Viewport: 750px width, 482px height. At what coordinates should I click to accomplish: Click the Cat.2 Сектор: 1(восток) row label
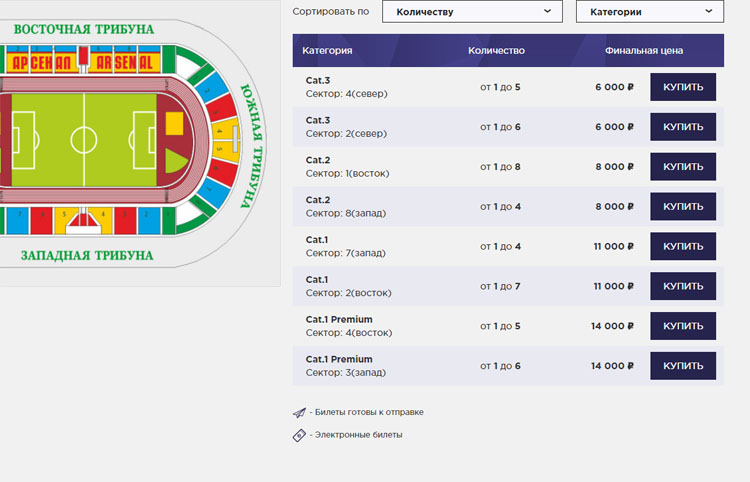tap(347, 167)
